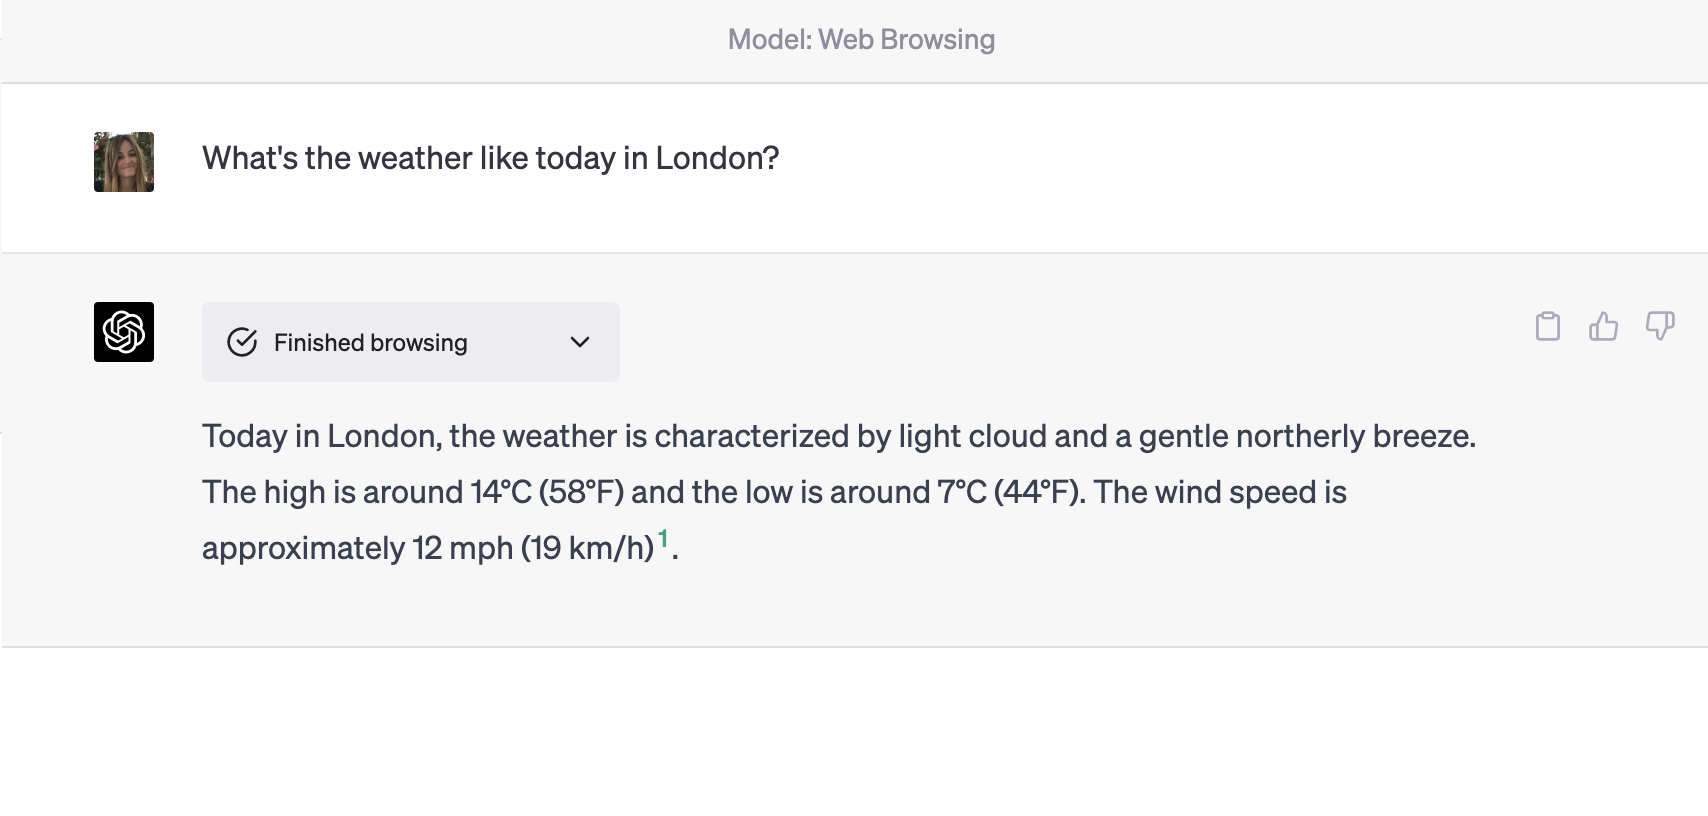Click the checkmark circle beside Finished browsing
This screenshot has width=1708, height=816.
tap(242, 342)
